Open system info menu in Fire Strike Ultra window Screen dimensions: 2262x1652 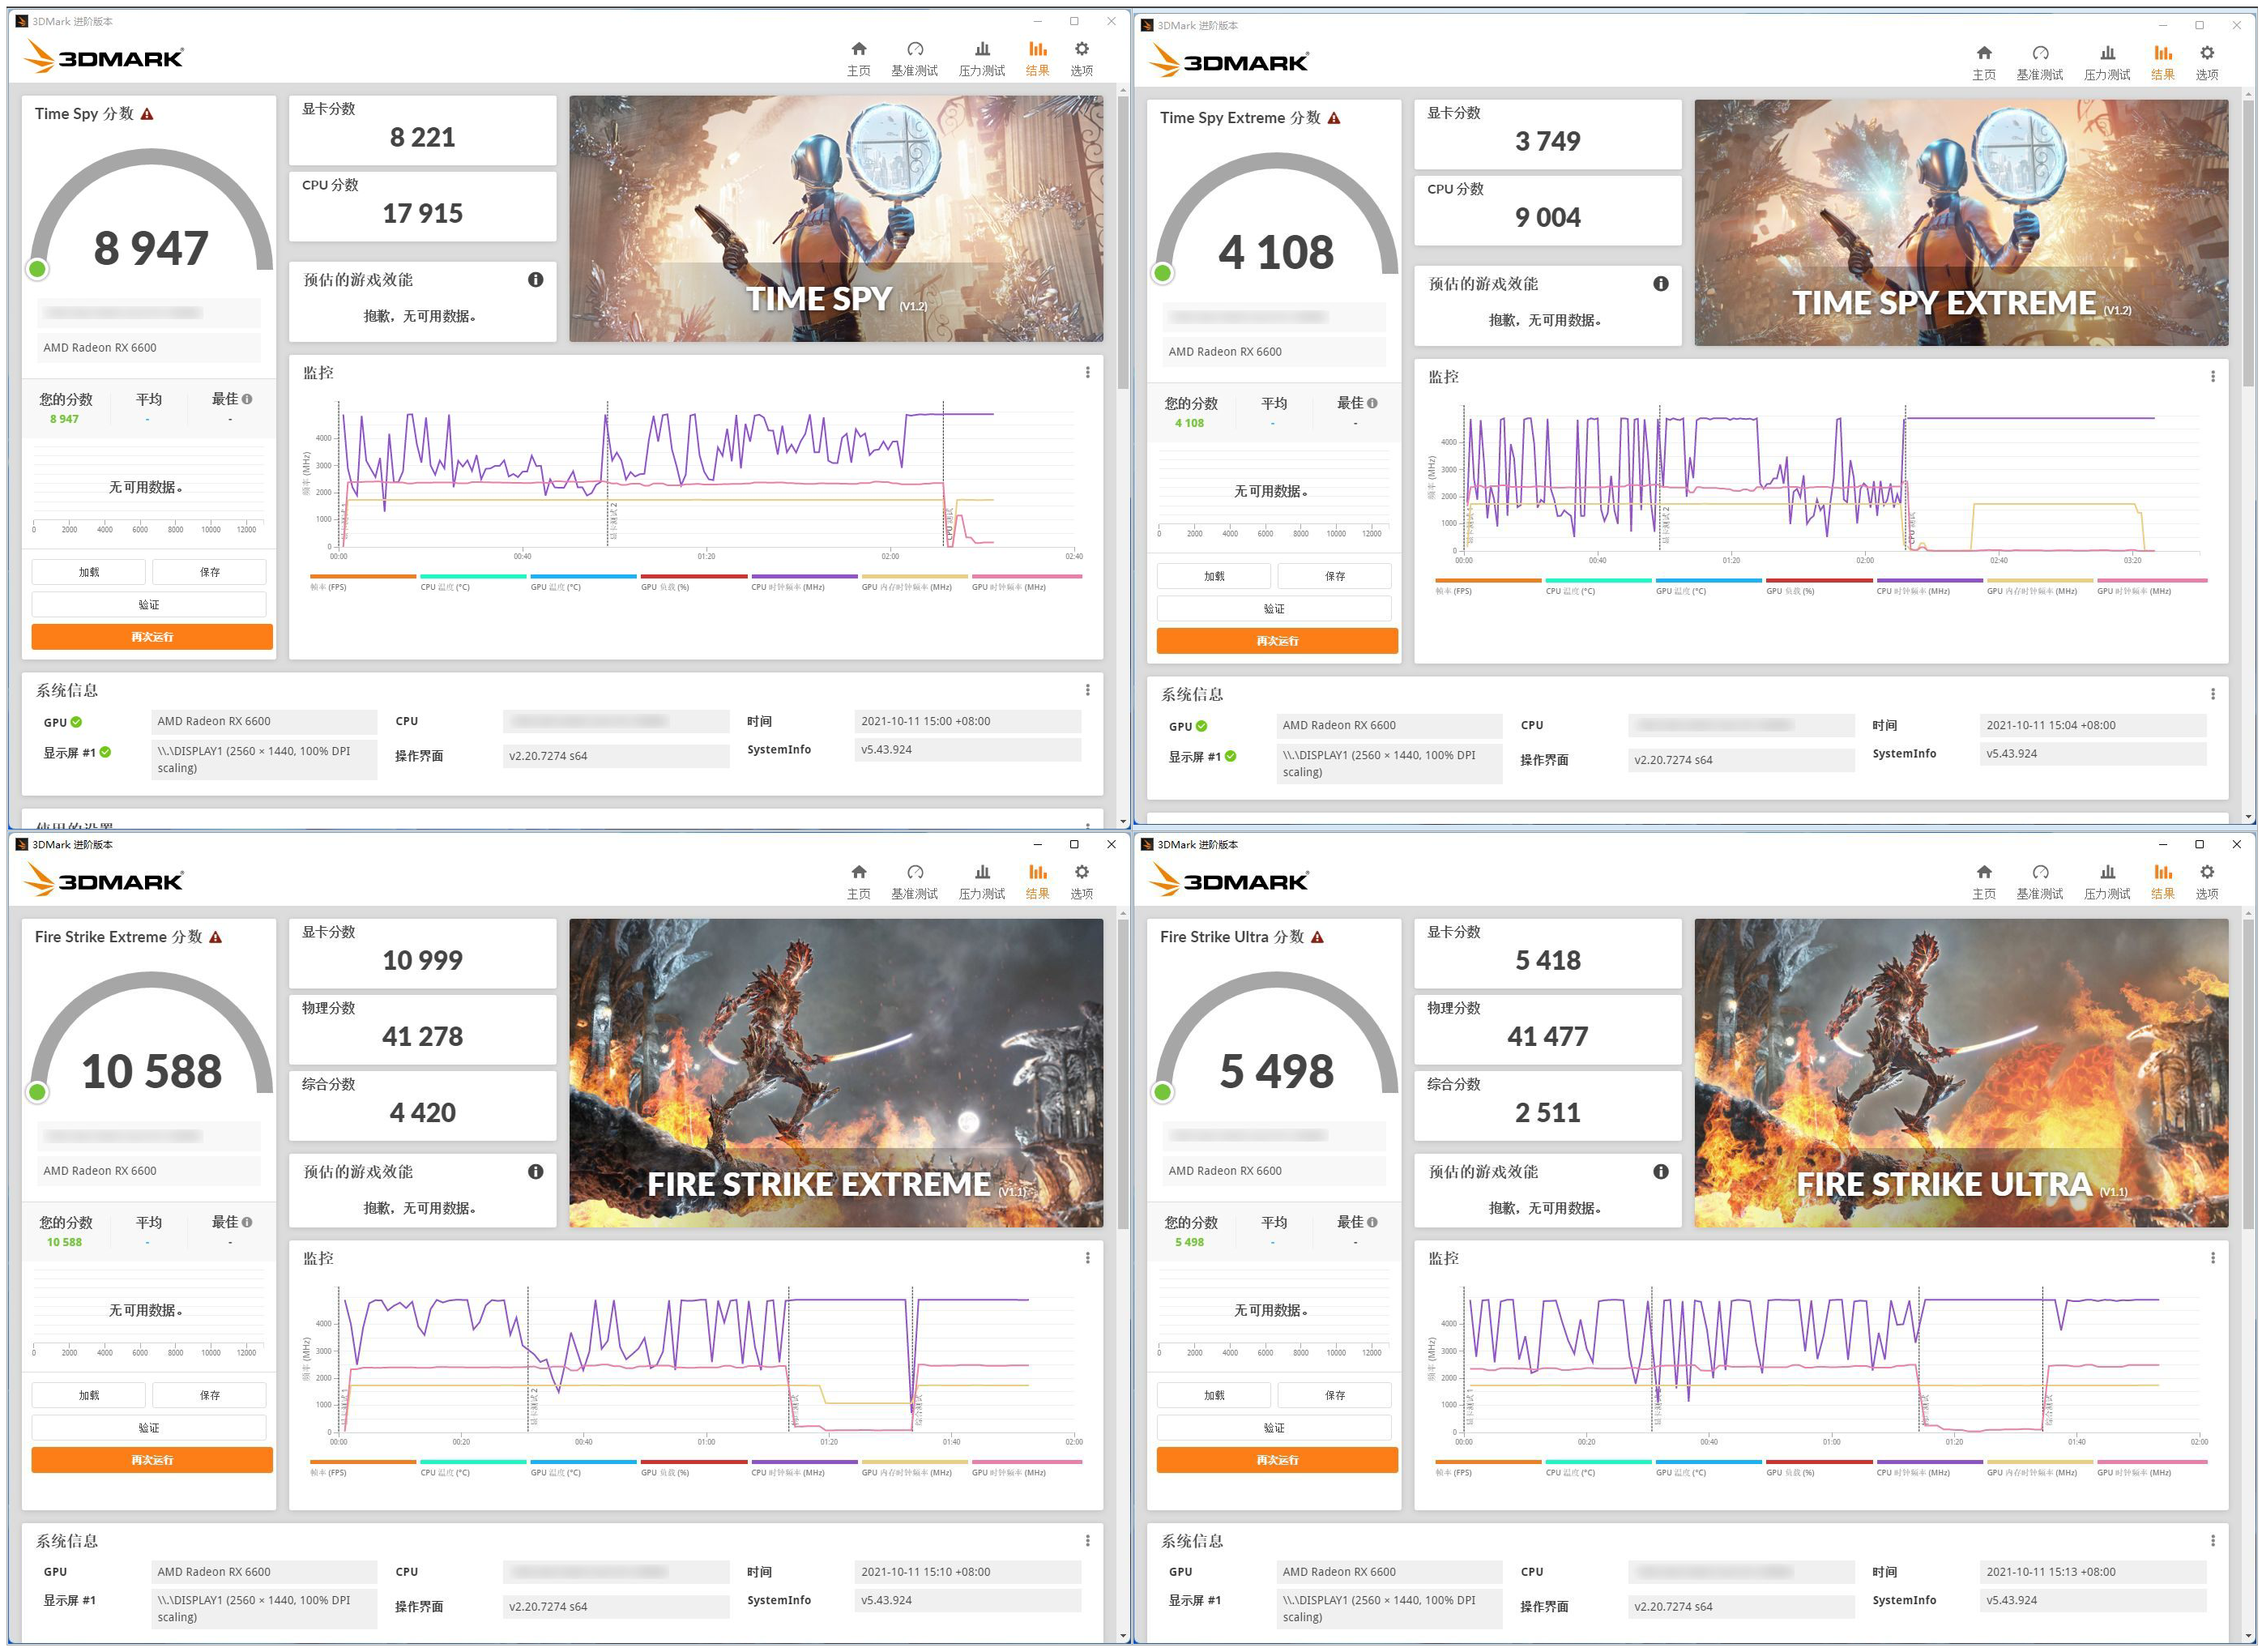(x=2212, y=1541)
